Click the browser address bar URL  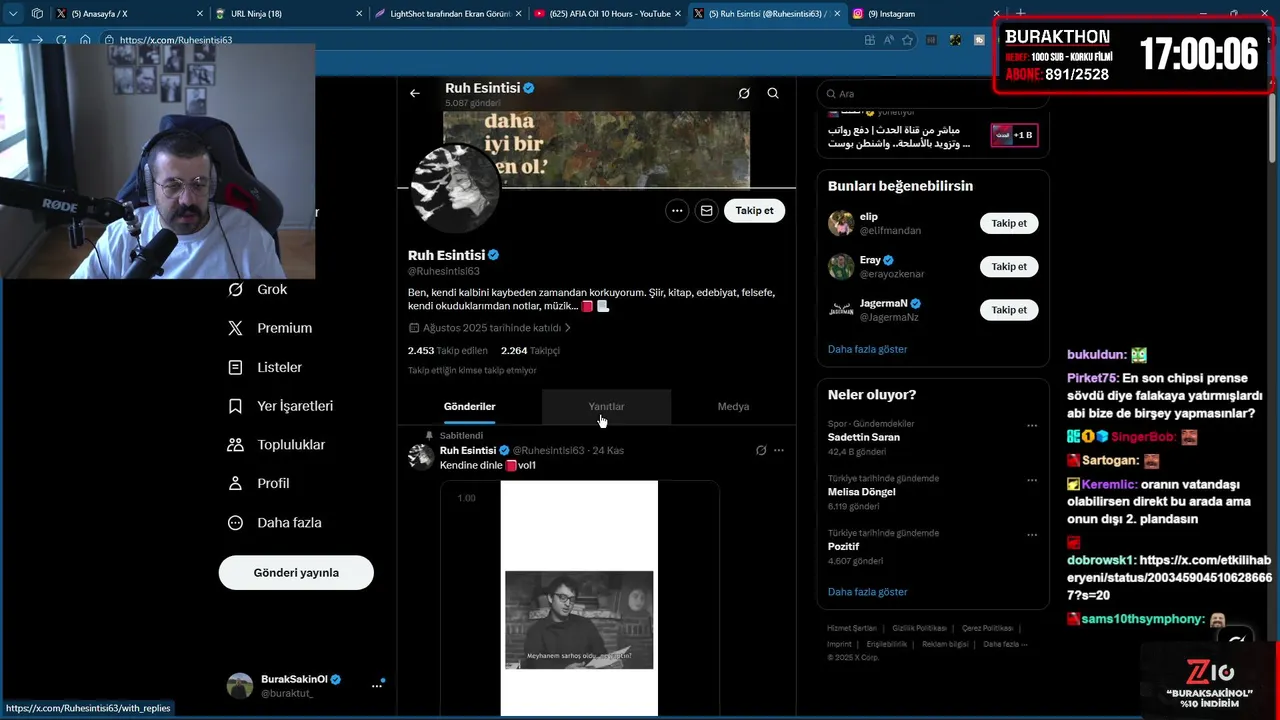point(176,40)
